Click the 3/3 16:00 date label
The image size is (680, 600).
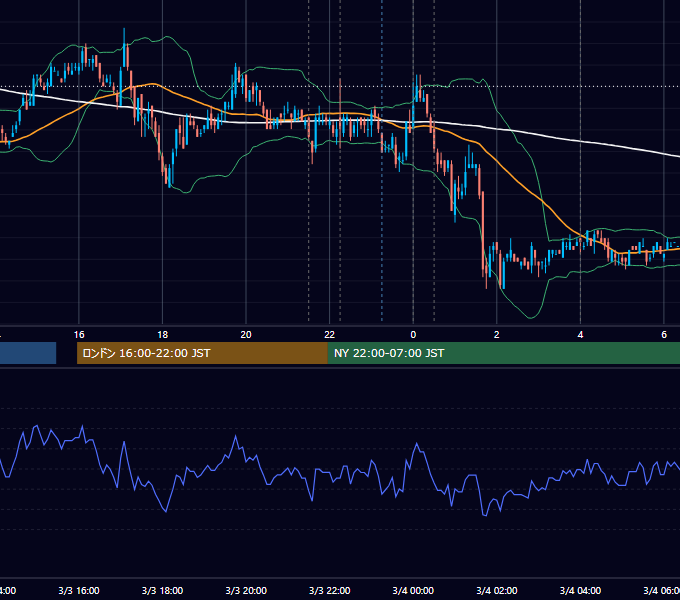point(79,590)
